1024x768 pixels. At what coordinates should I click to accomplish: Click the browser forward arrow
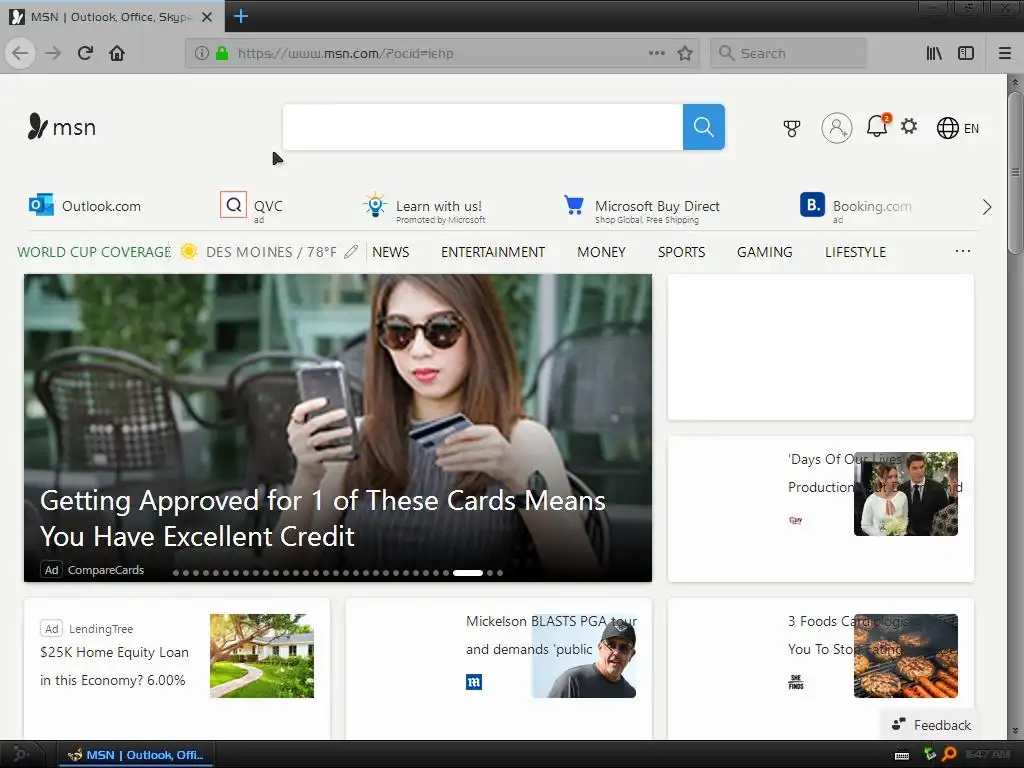click(53, 53)
